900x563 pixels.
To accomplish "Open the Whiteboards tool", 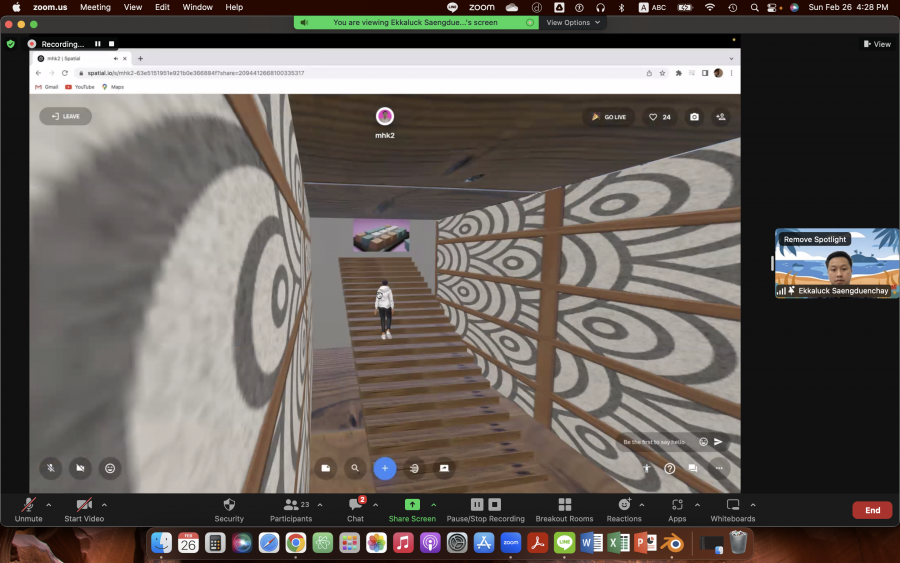I will click(733, 505).
